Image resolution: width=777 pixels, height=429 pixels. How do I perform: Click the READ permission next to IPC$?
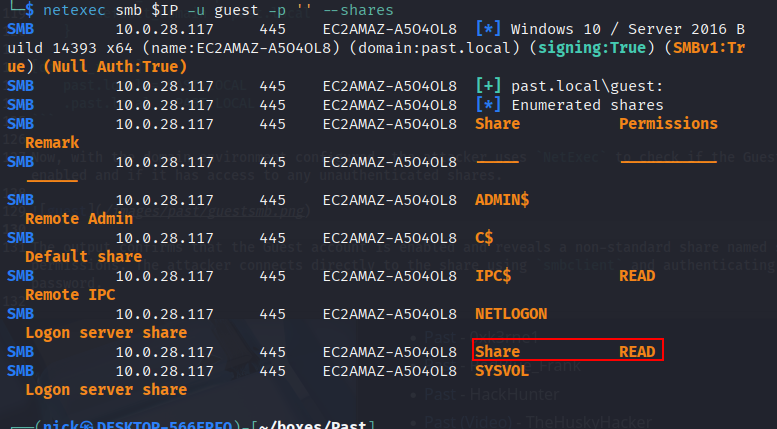pyautogui.click(x=637, y=276)
